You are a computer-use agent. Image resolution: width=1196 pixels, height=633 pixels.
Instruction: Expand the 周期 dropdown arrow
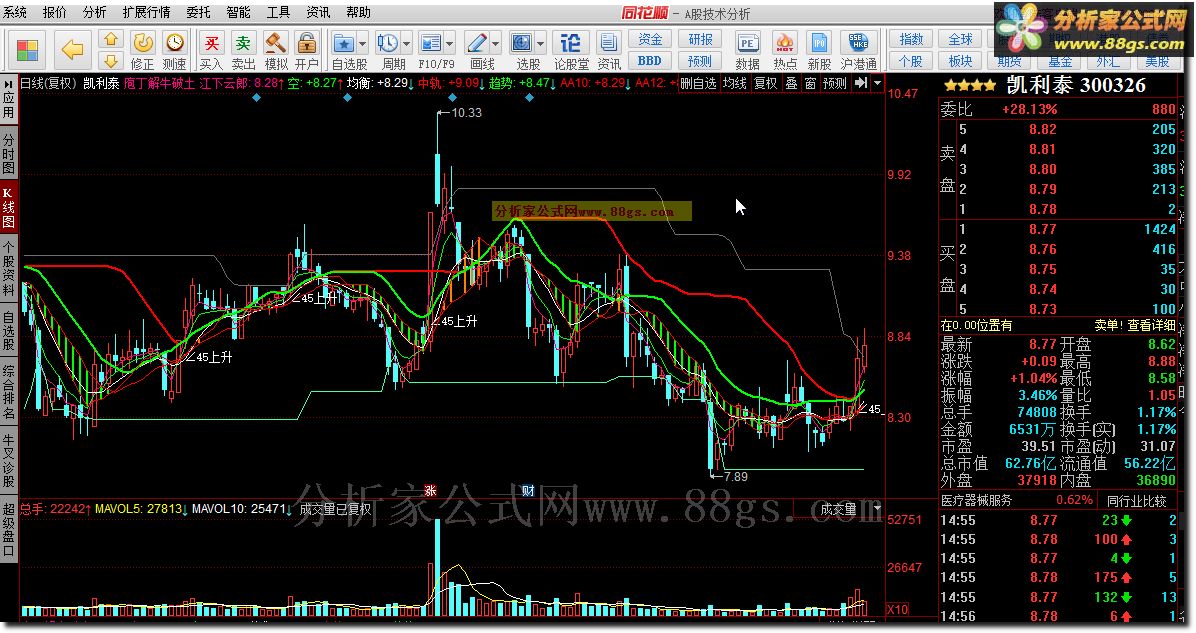[407, 43]
